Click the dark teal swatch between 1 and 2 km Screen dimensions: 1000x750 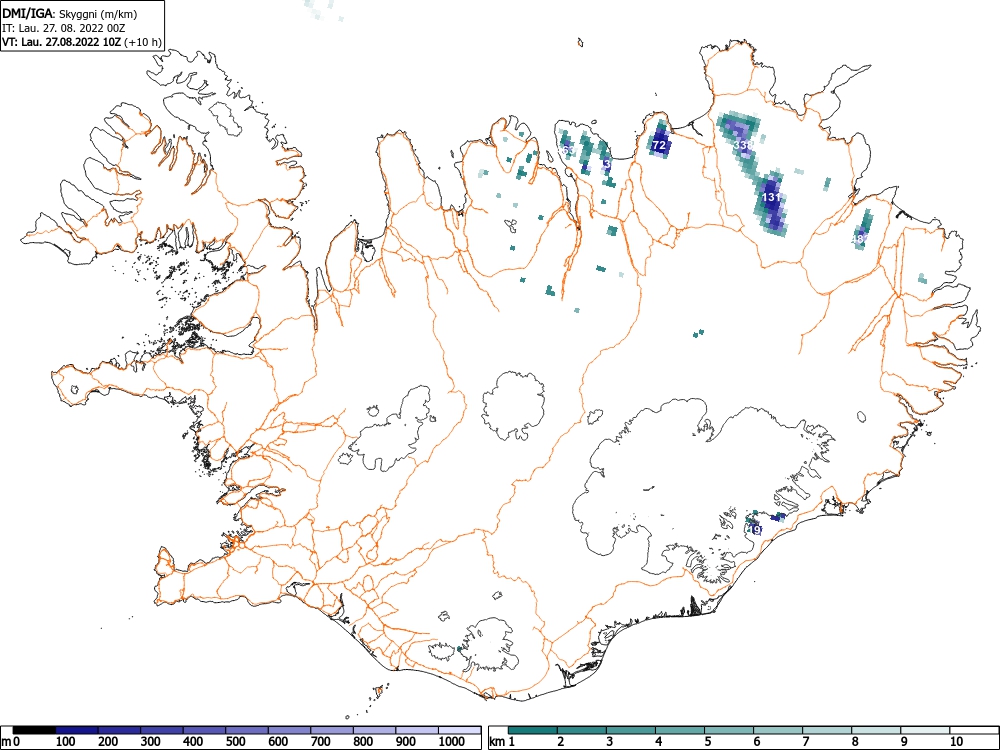tap(533, 730)
